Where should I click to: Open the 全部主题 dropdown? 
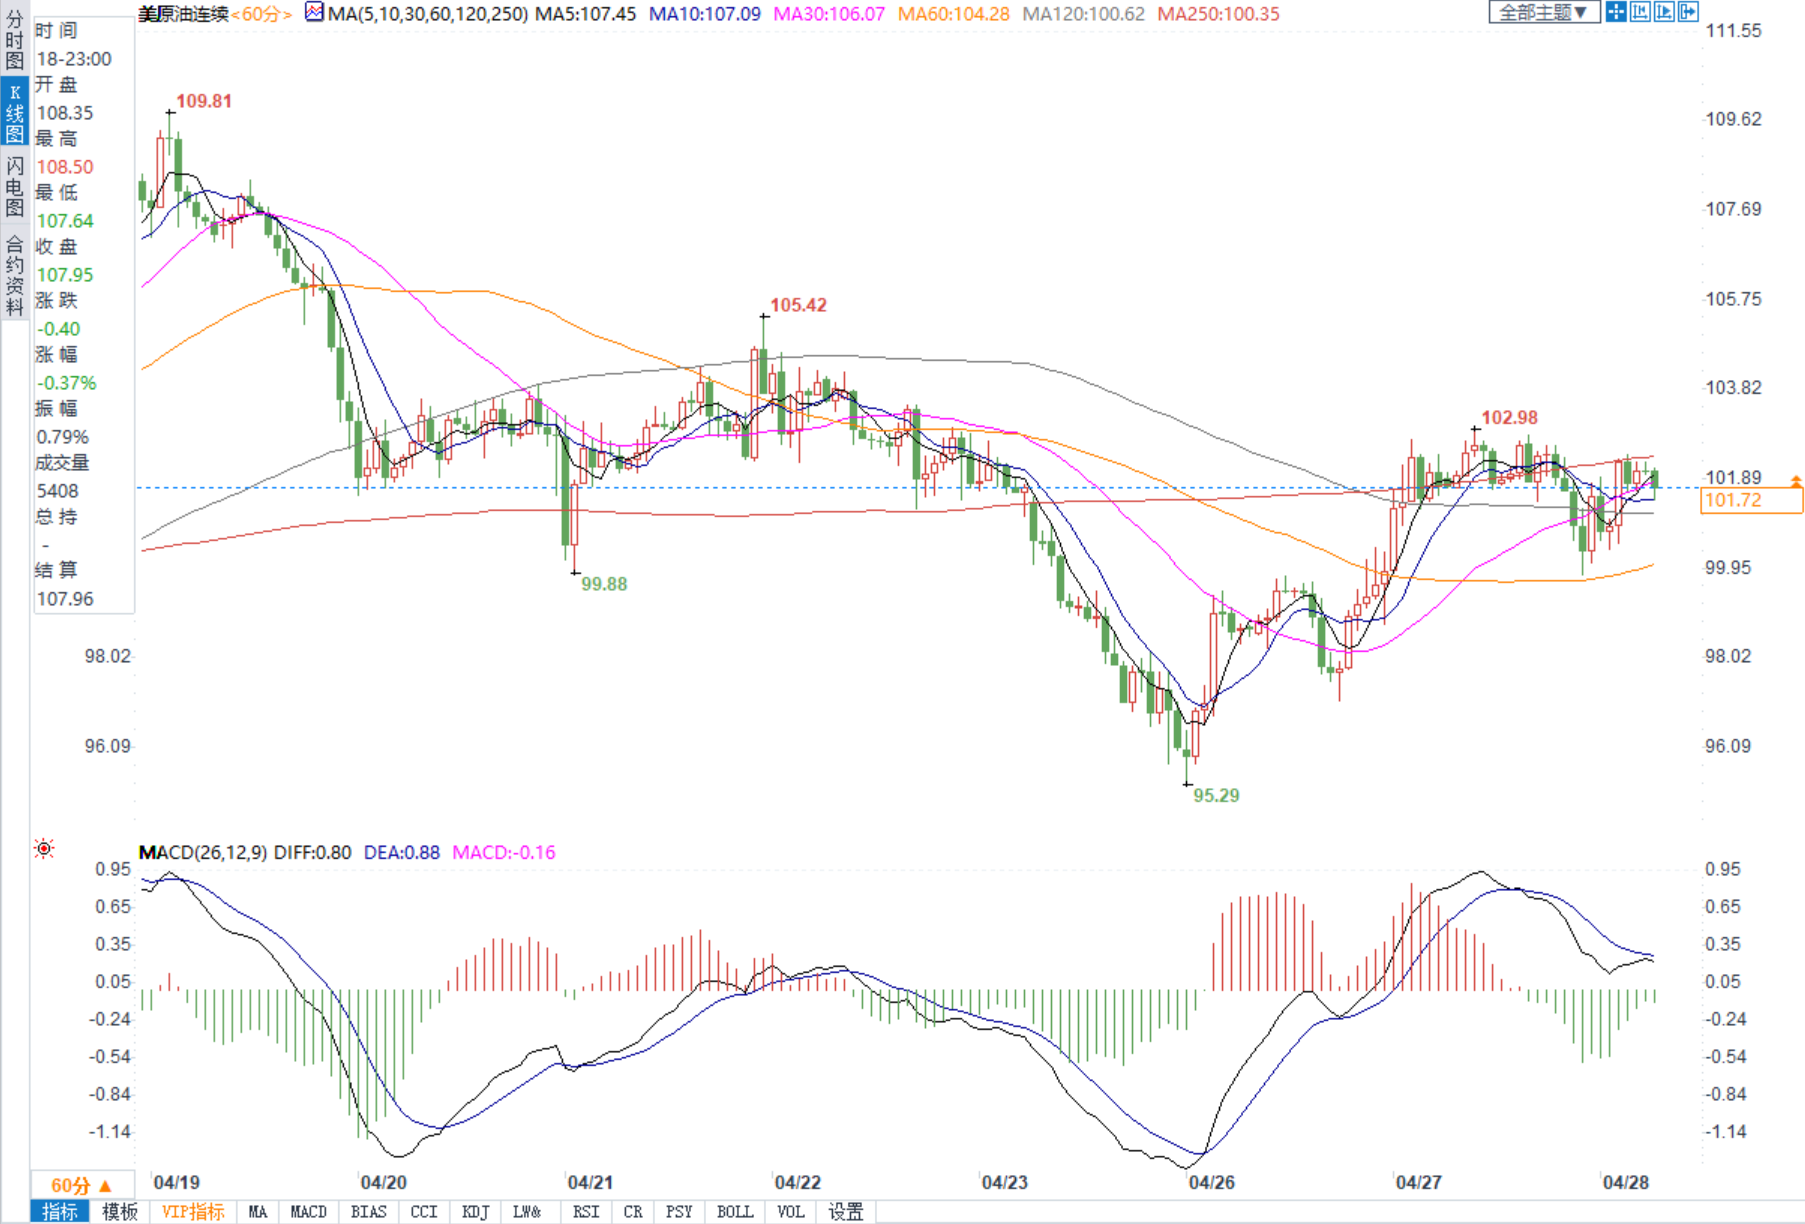[1543, 12]
